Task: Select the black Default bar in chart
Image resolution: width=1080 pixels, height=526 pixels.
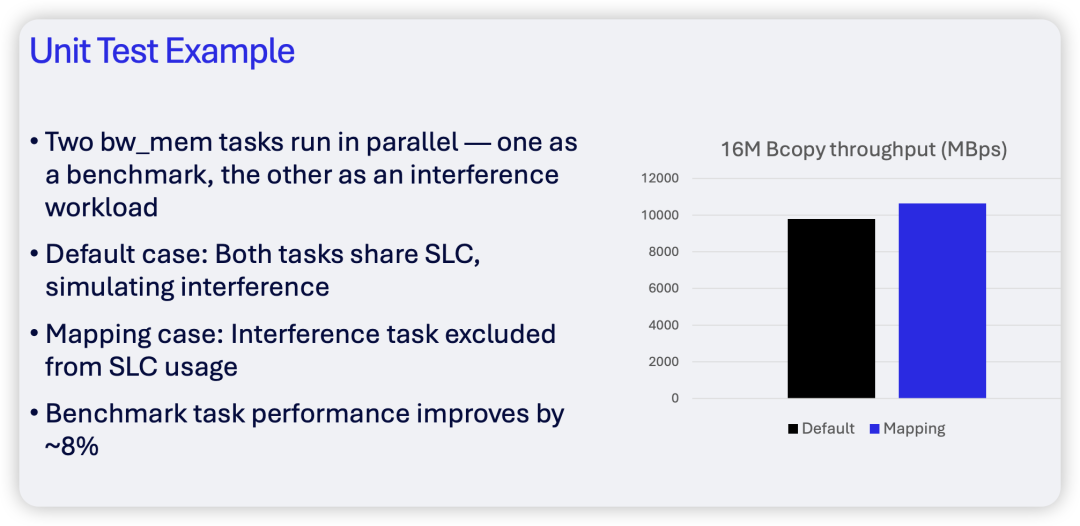Action: [831, 308]
